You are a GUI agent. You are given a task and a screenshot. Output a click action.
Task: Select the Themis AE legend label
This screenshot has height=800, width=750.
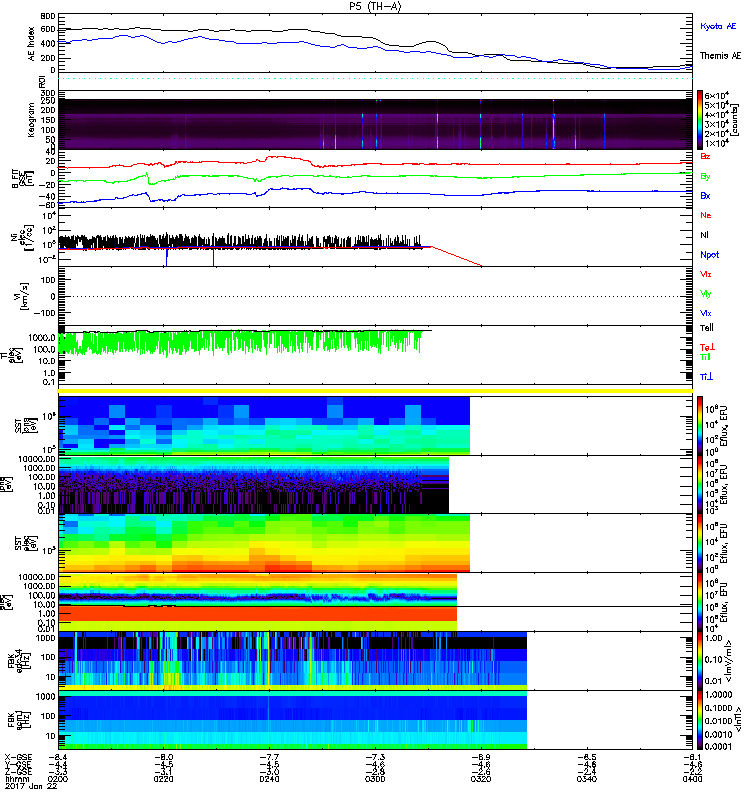point(720,56)
